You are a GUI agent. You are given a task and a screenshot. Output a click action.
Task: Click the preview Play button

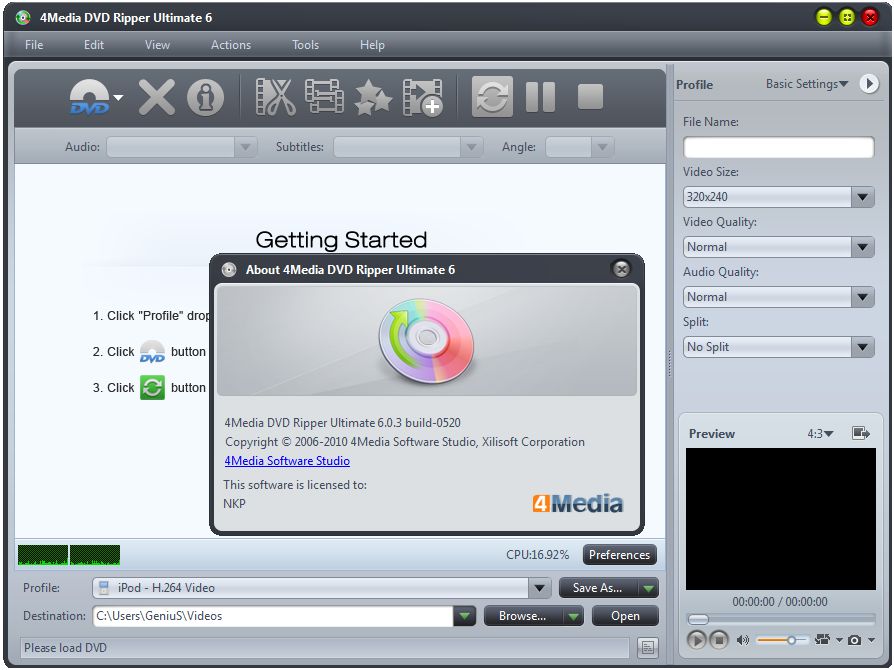(x=696, y=640)
